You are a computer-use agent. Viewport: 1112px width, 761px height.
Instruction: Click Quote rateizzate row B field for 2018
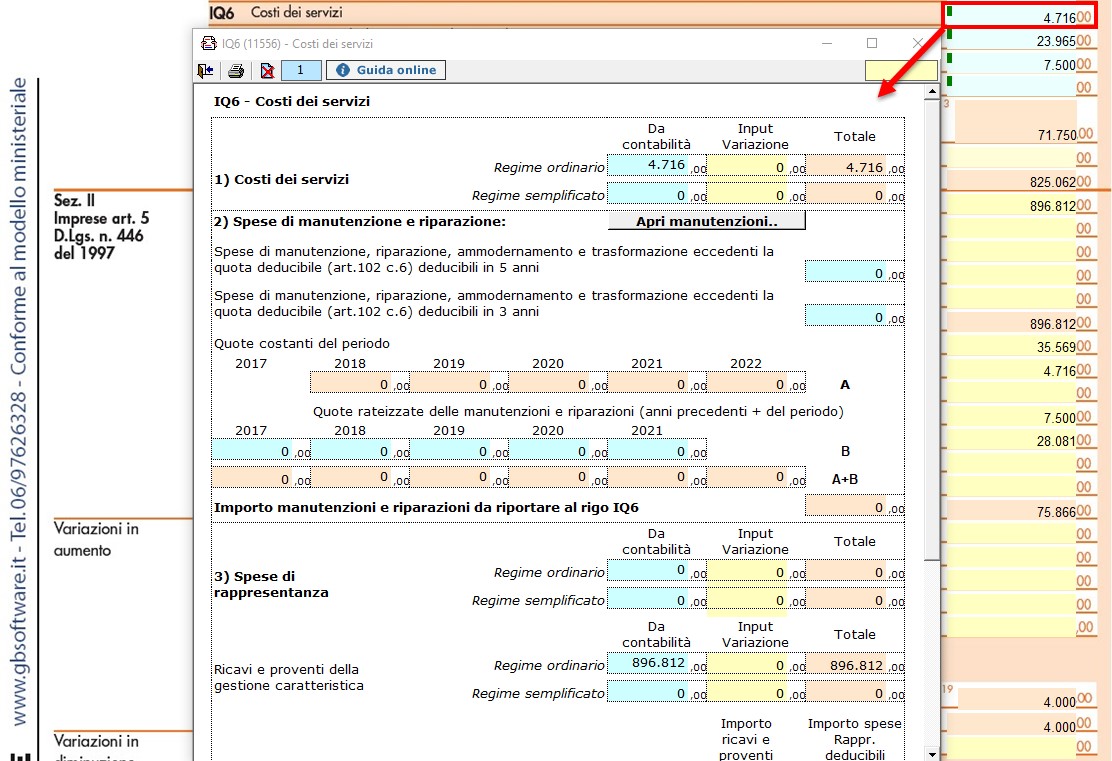pos(360,450)
